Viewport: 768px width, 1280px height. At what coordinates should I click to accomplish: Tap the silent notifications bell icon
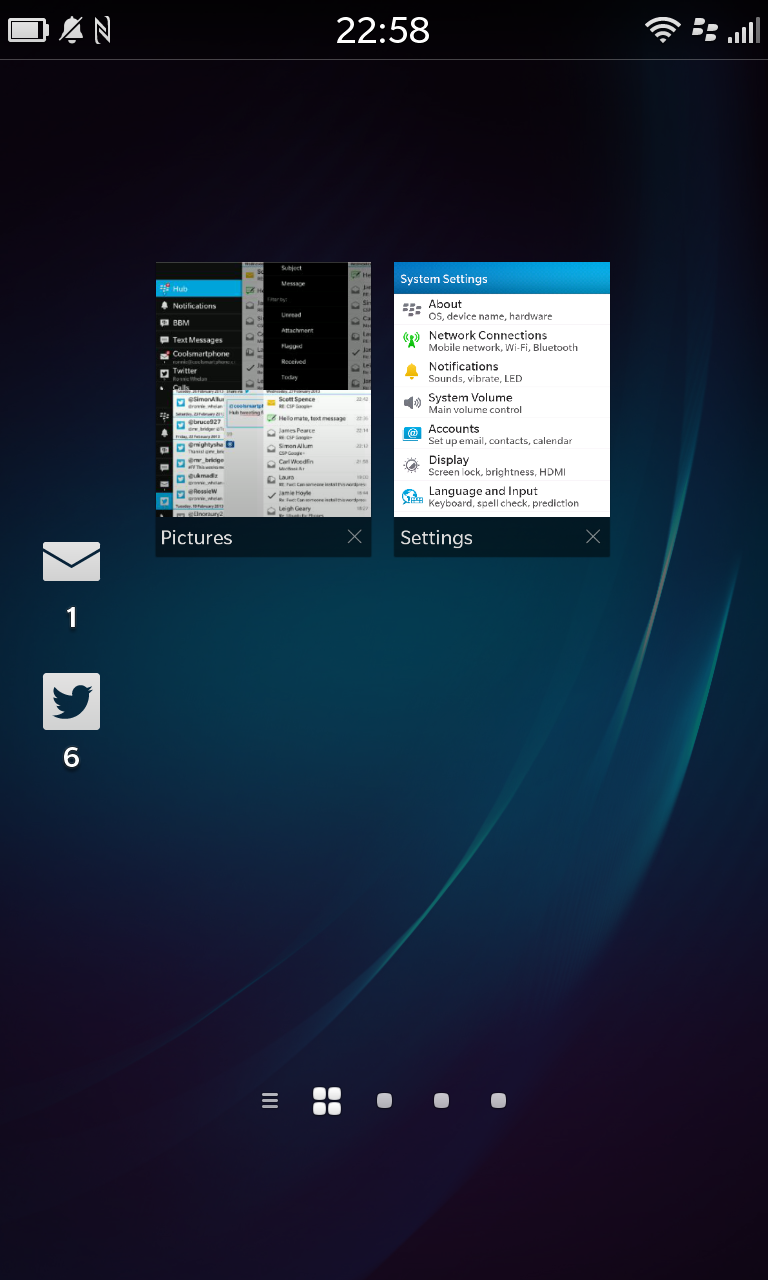coord(72,30)
